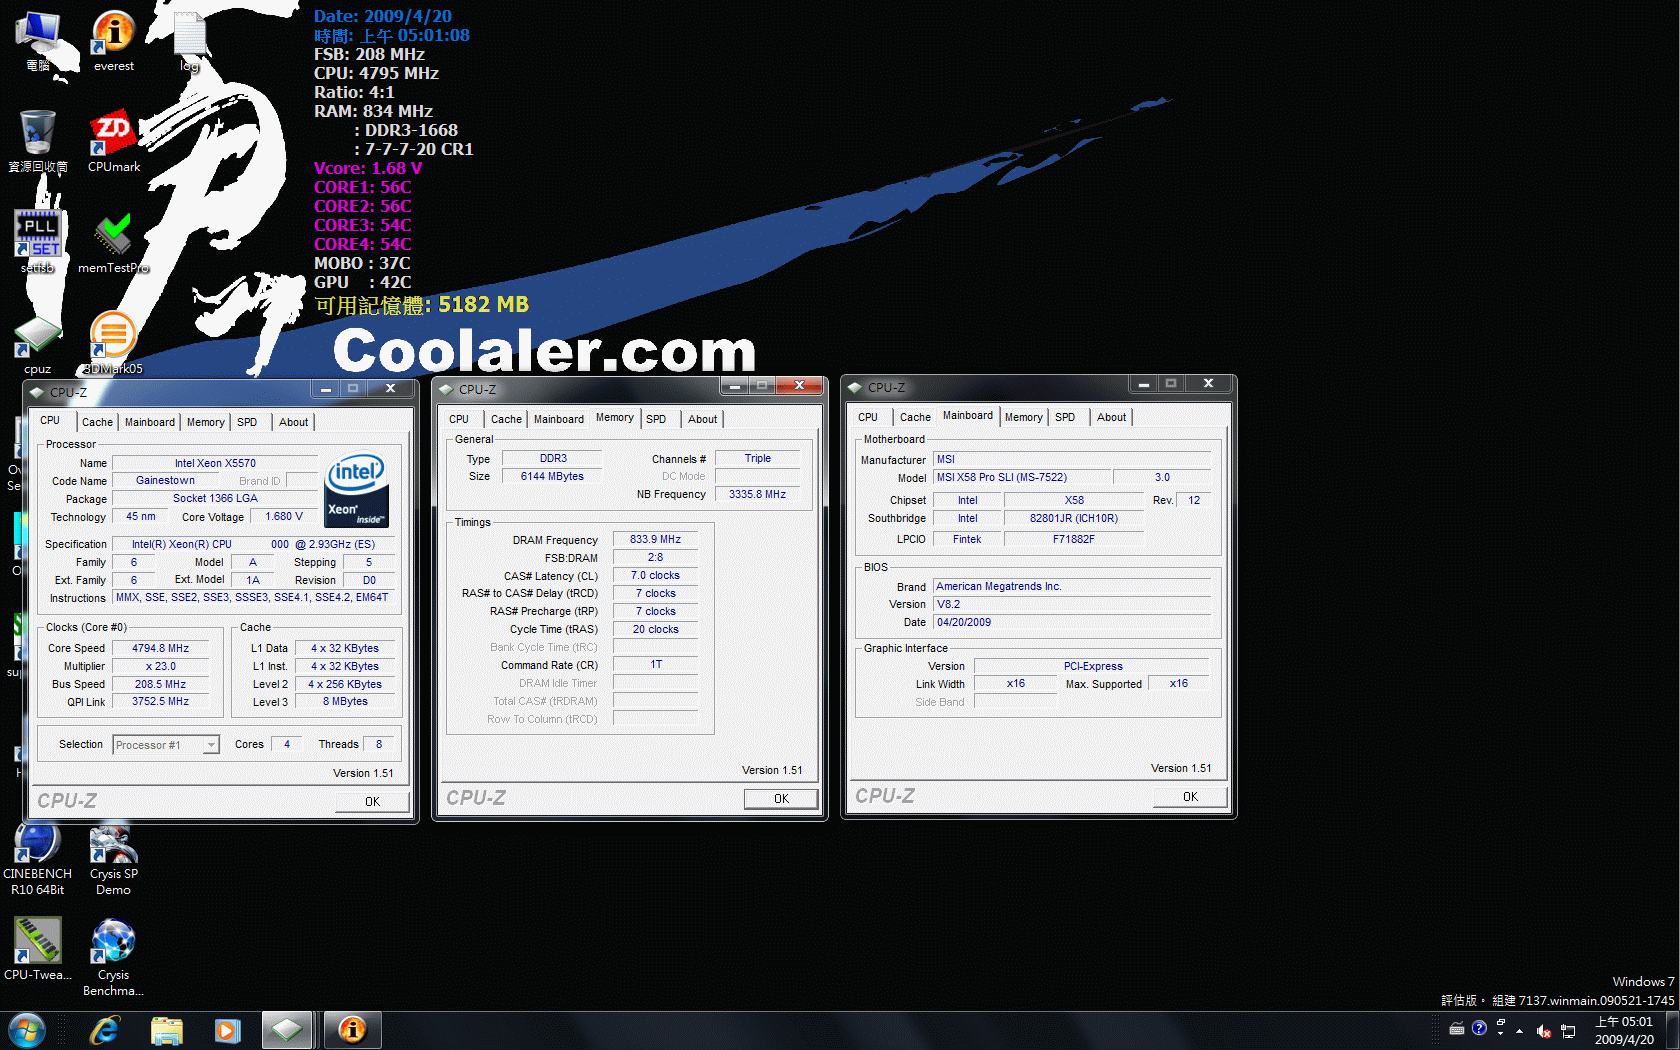Open About tab in right CPU-Z window
The width and height of the screenshot is (1680, 1050).
coord(1111,417)
